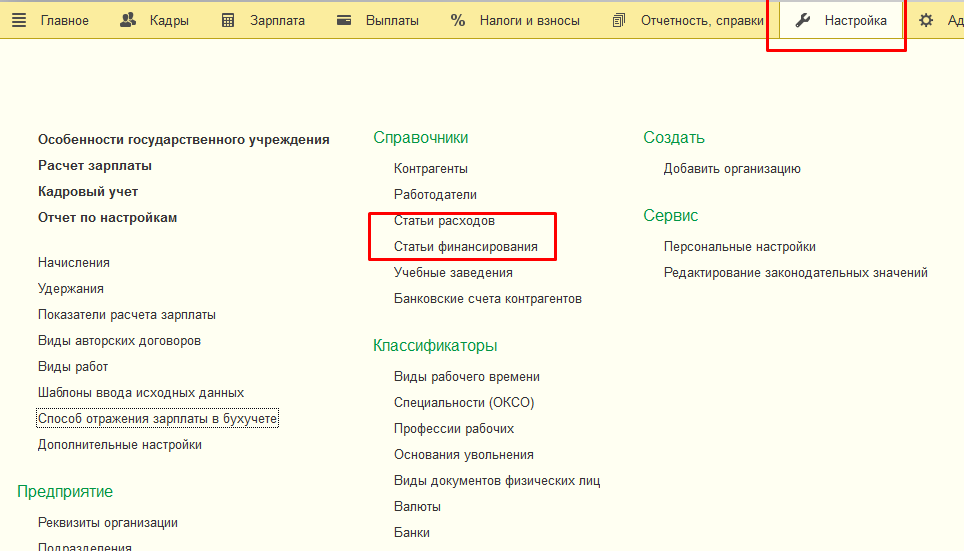Open Персональные настройки under Сервис

point(739,247)
